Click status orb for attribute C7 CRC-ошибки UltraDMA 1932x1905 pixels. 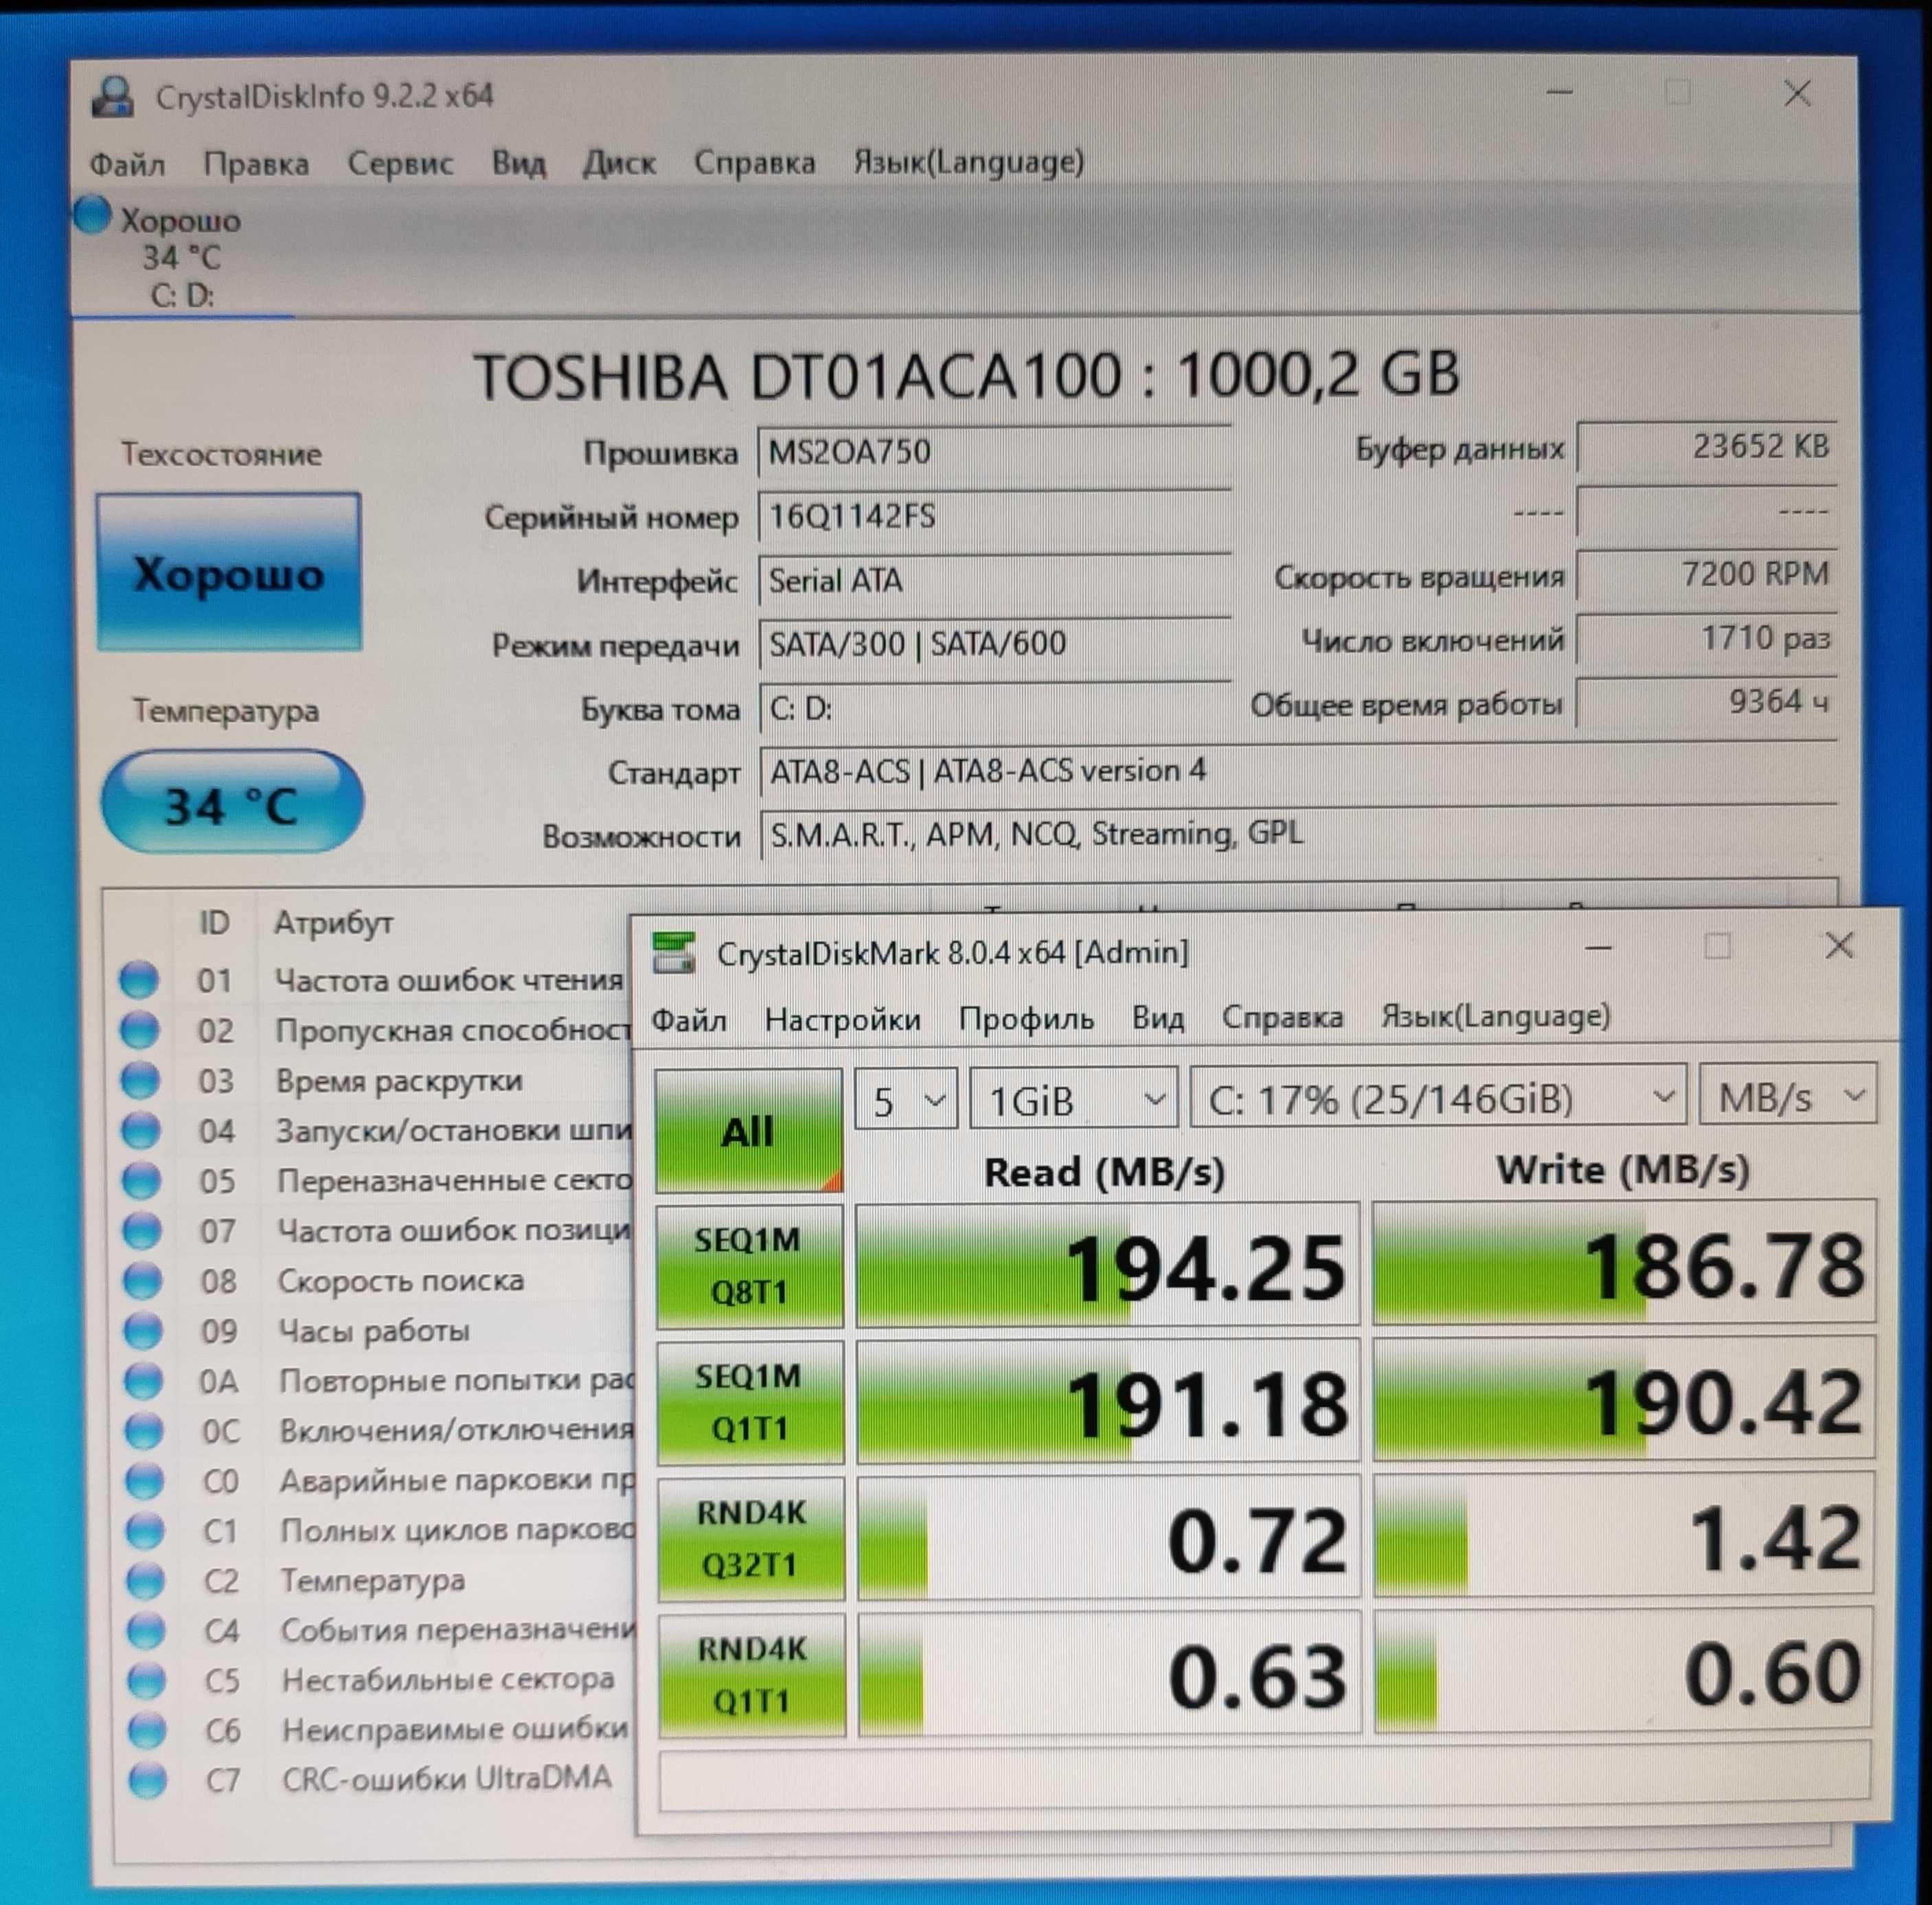click(x=148, y=1779)
